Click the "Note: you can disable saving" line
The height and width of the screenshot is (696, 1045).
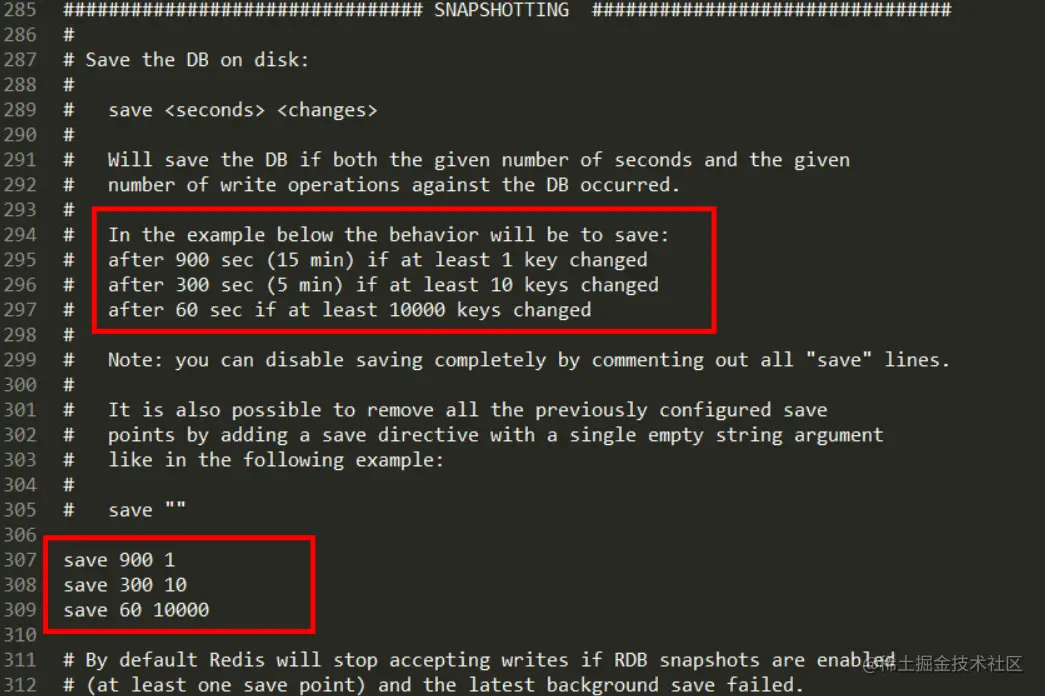[x=529, y=360]
